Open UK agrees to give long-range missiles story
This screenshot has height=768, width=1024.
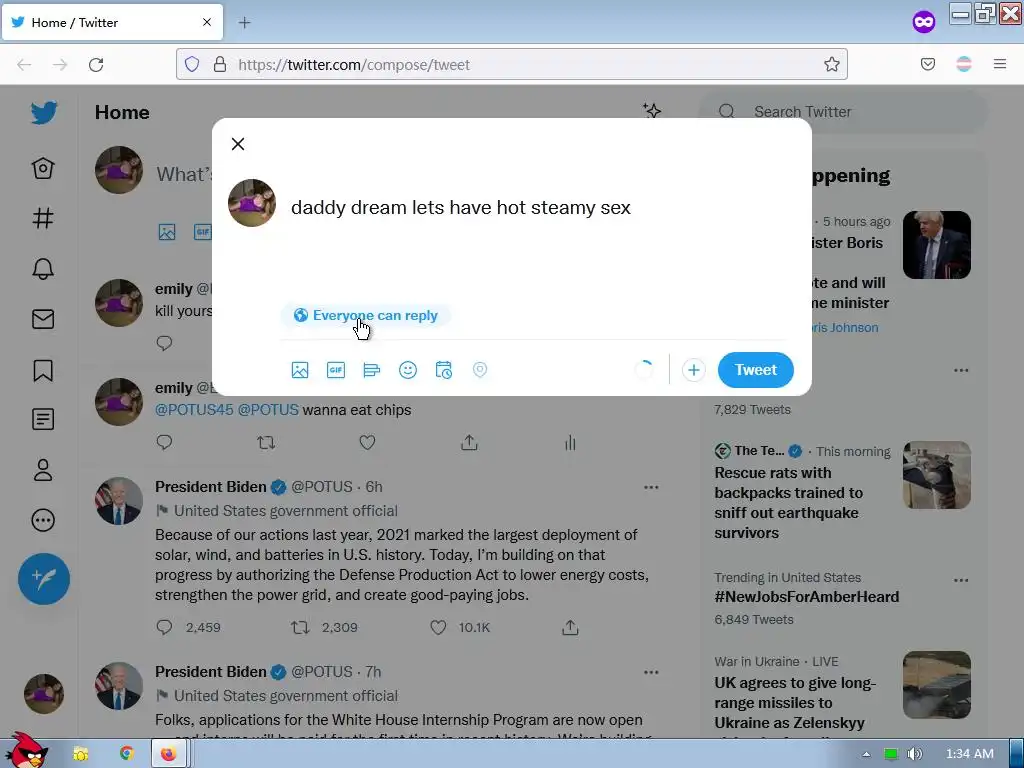pos(795,703)
